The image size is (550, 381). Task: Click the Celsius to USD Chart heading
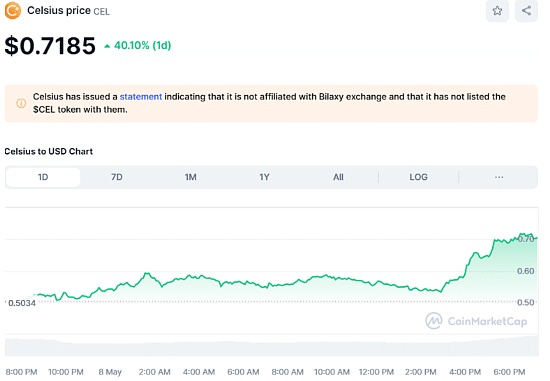(x=48, y=152)
